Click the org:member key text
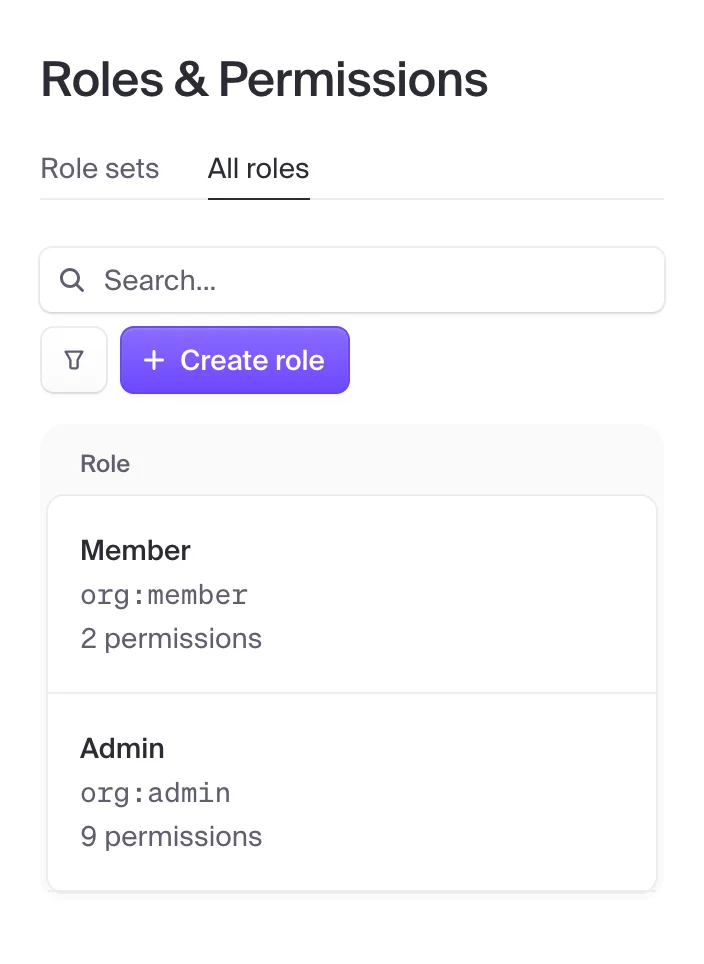 tap(164, 595)
